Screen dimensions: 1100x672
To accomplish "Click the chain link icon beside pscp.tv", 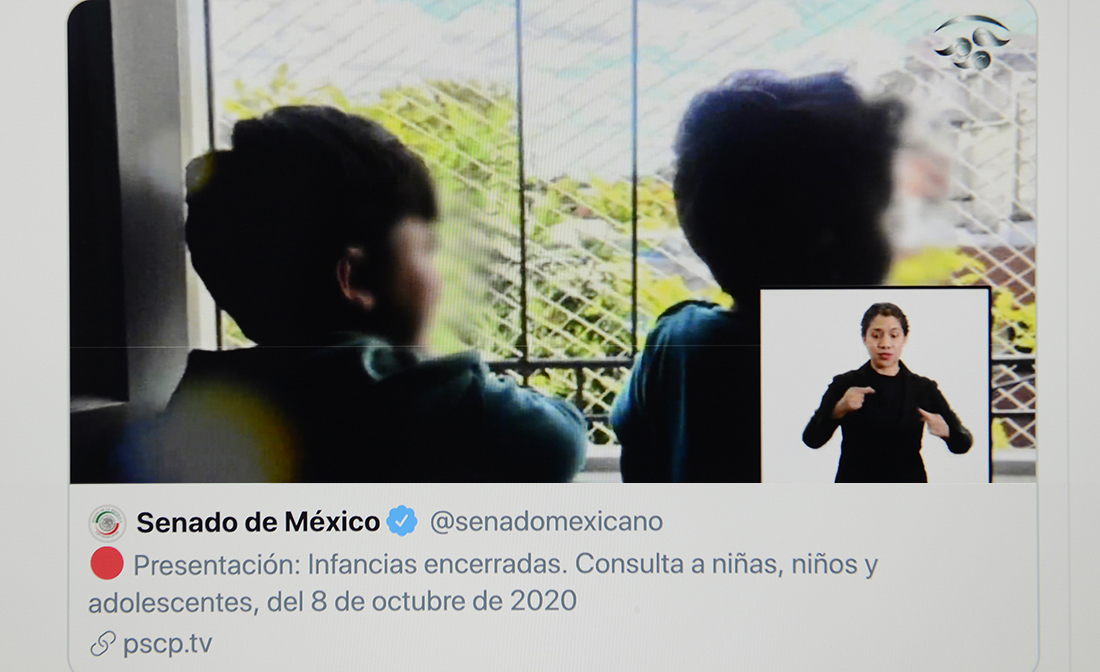I will click(102, 643).
